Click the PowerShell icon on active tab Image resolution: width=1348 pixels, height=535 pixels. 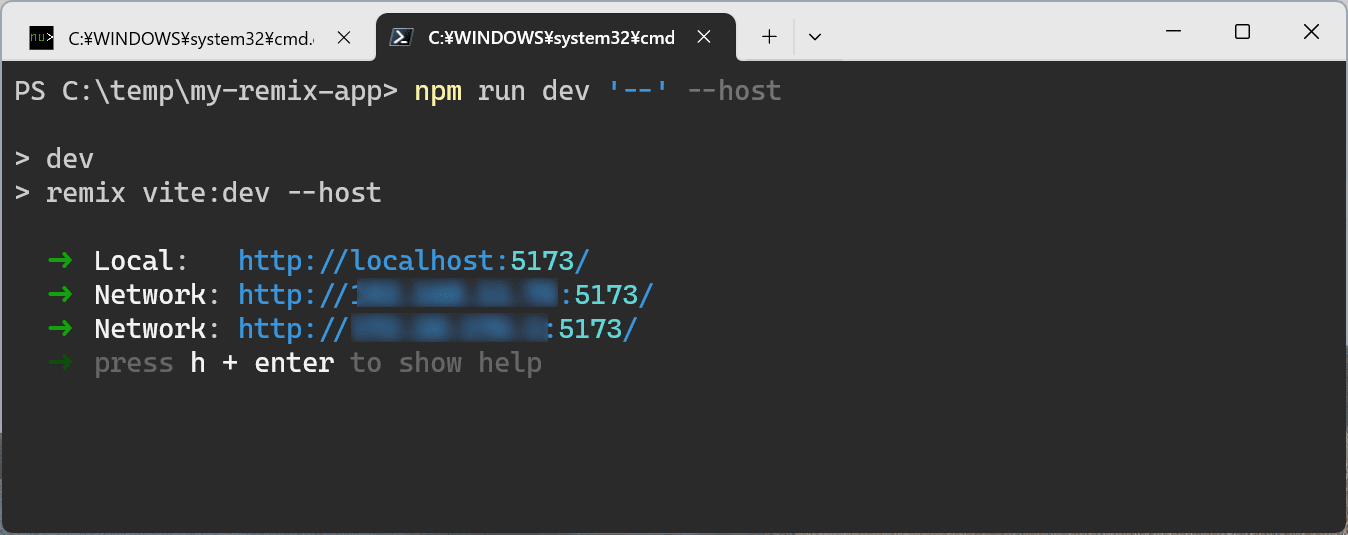[402, 38]
